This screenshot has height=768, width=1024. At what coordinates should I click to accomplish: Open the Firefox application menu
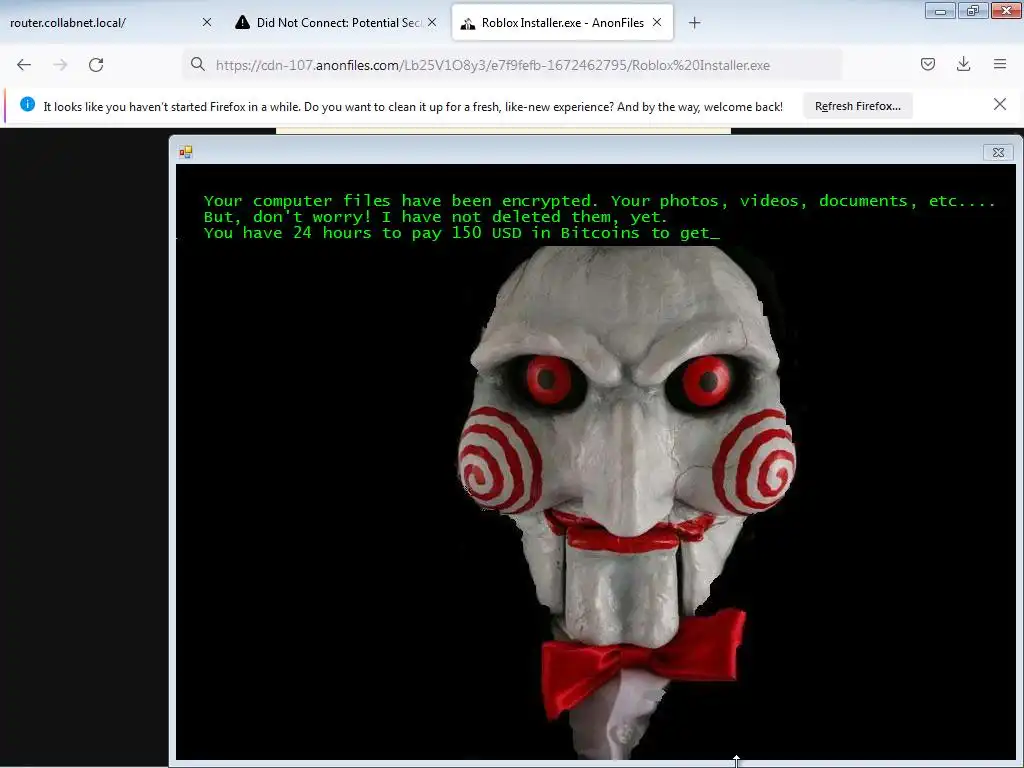coord(1000,64)
